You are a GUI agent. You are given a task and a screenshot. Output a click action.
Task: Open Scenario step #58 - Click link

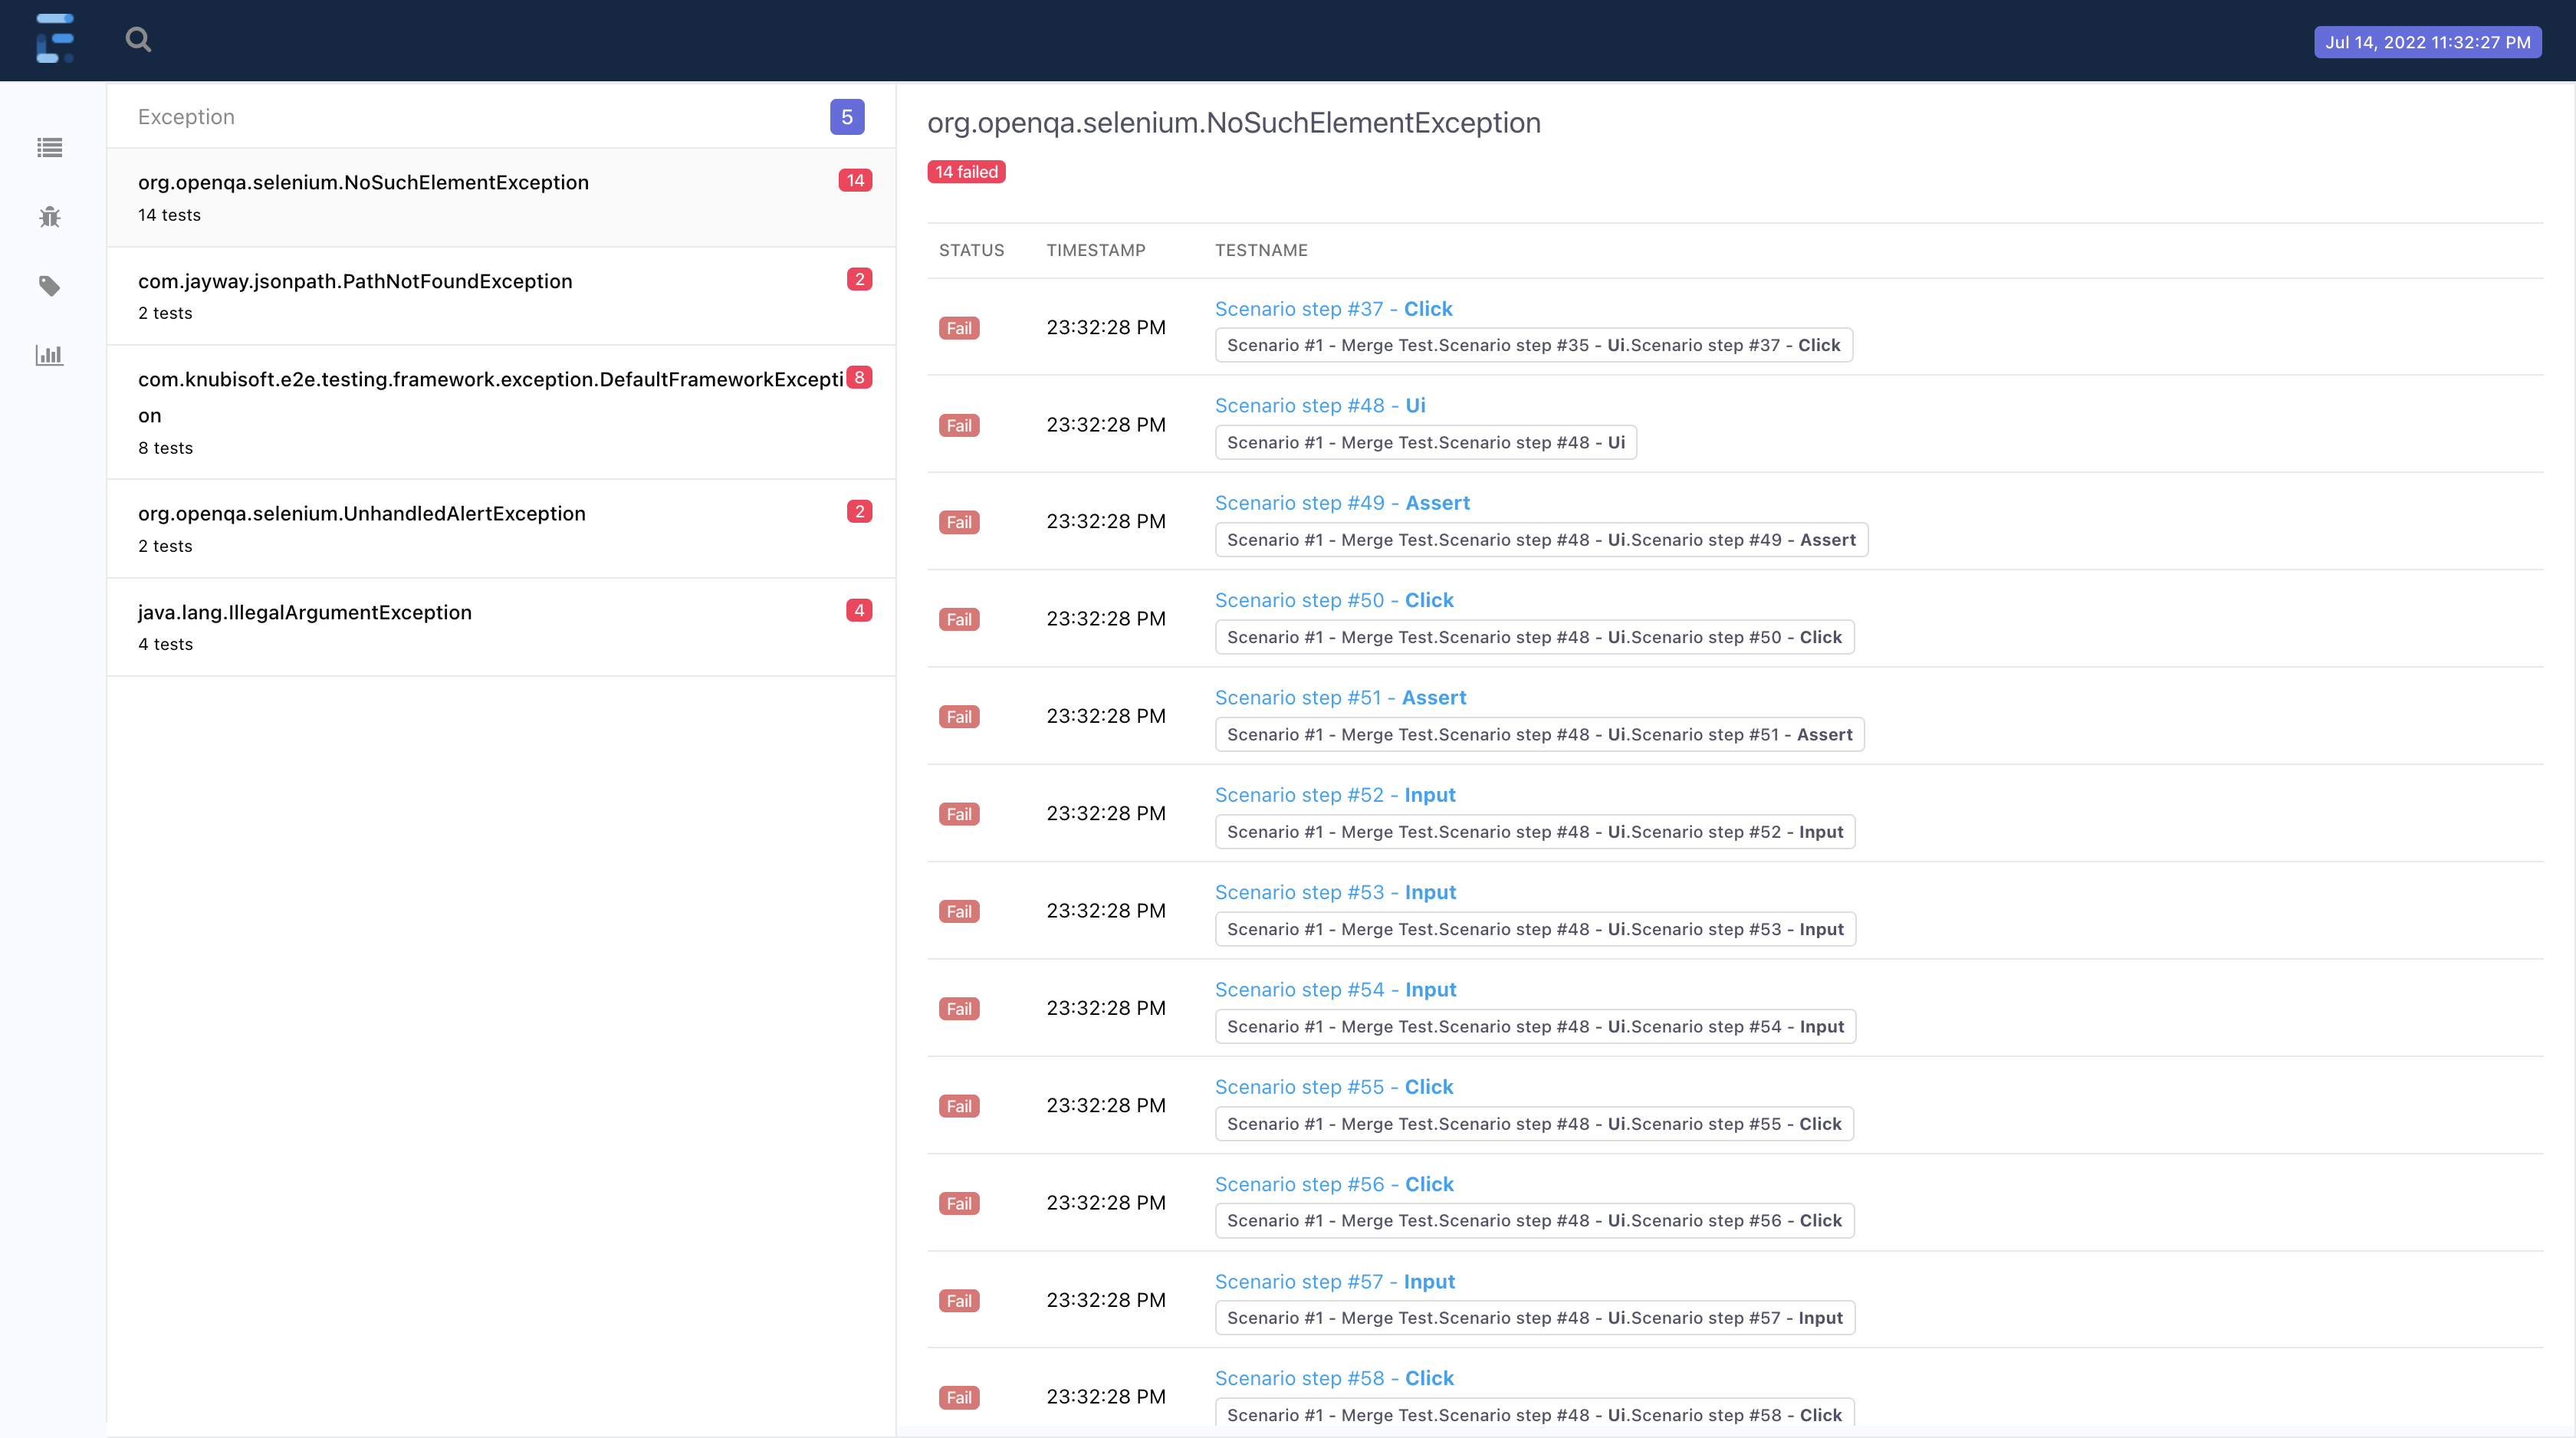click(x=1334, y=1378)
